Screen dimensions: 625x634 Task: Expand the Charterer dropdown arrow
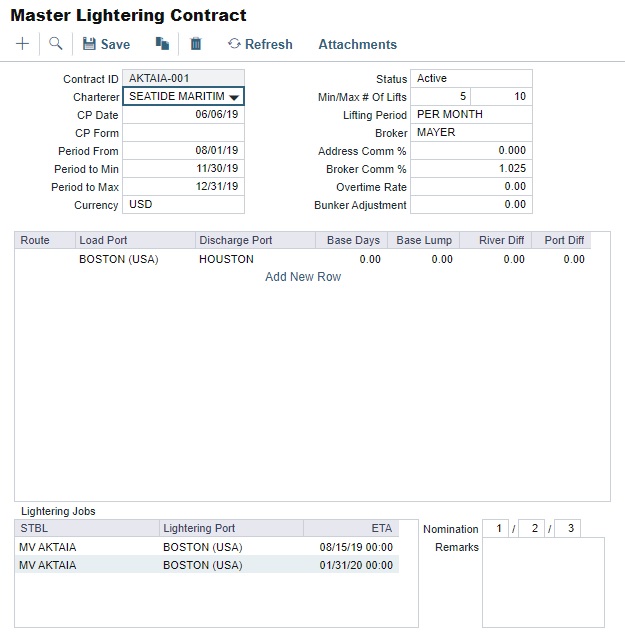click(234, 97)
